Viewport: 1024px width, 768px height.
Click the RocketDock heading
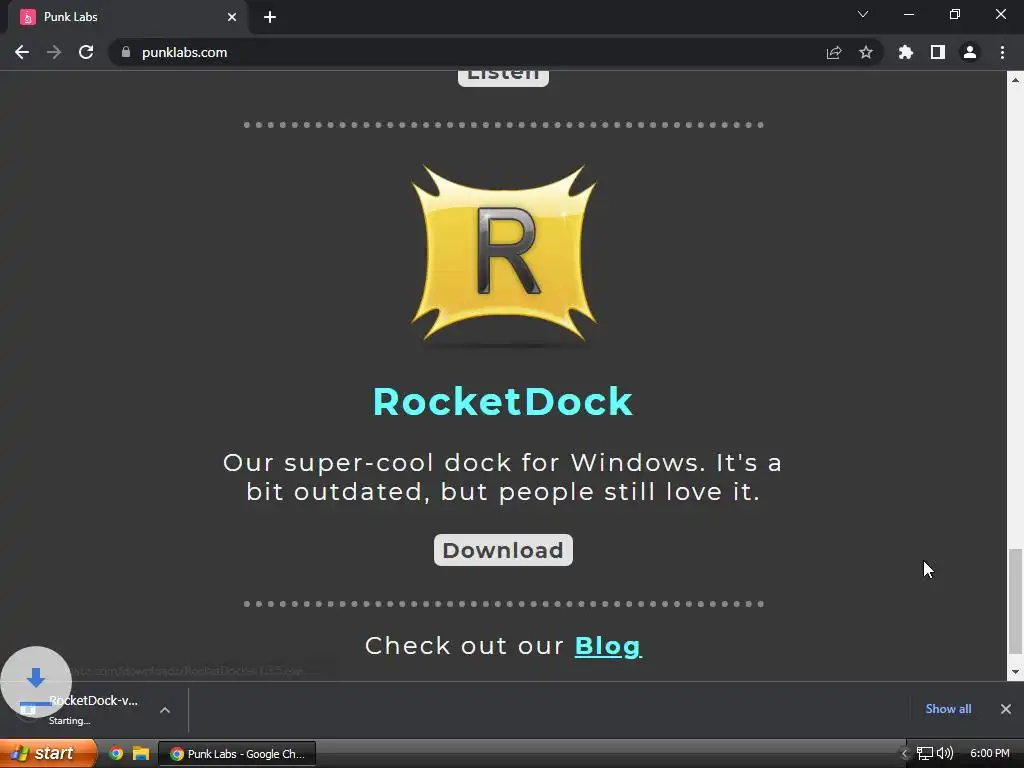[x=503, y=401]
